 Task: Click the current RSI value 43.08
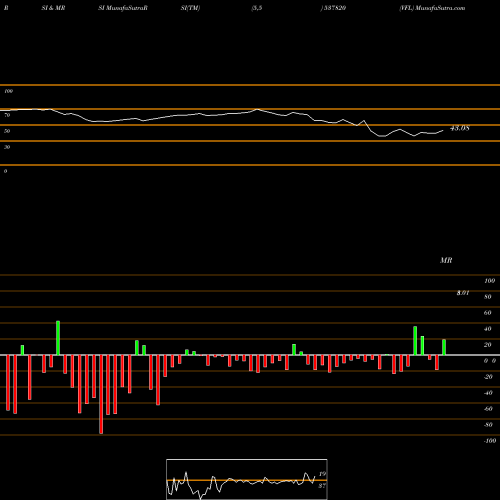pyautogui.click(x=460, y=128)
